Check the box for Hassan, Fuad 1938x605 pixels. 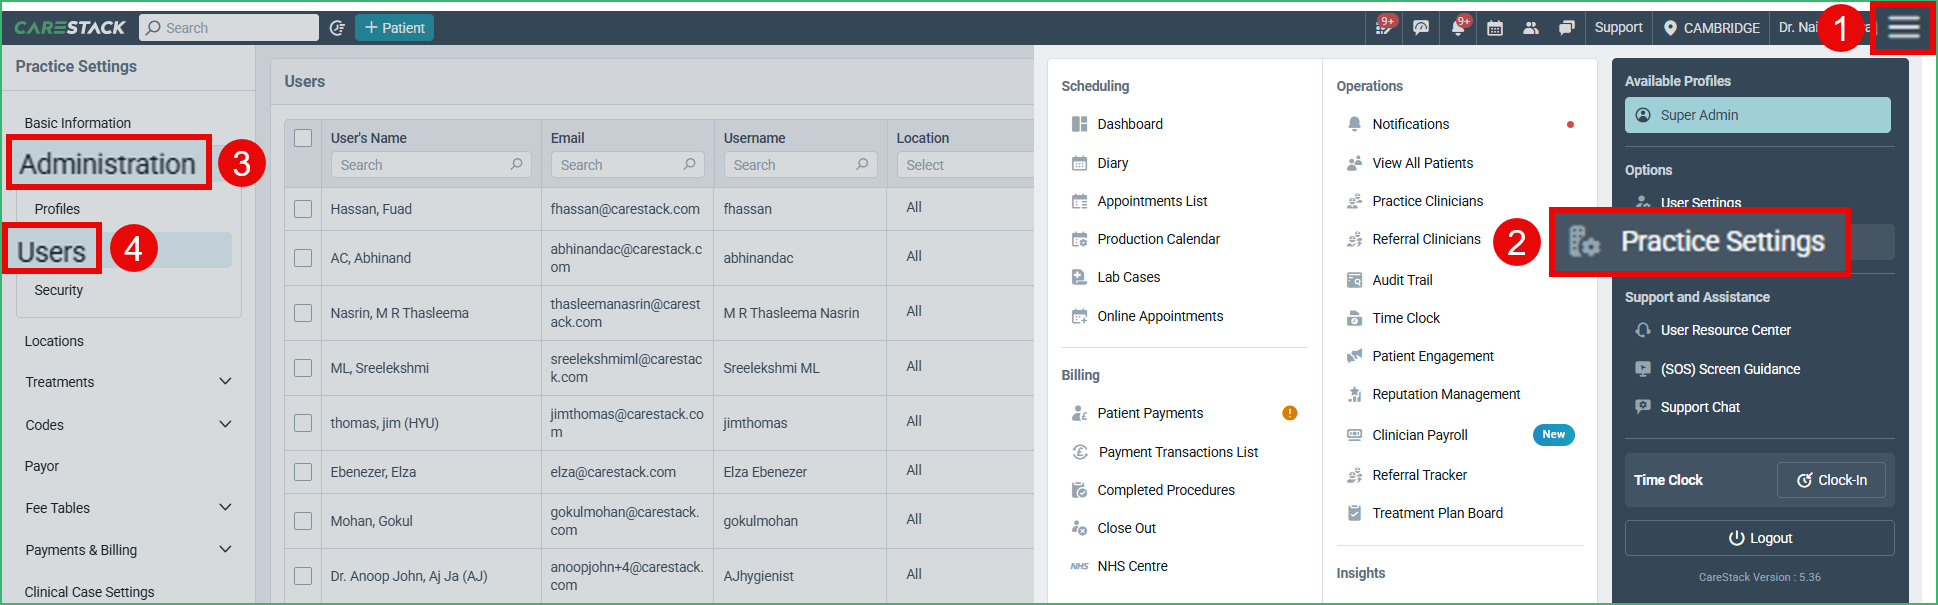pos(303,209)
